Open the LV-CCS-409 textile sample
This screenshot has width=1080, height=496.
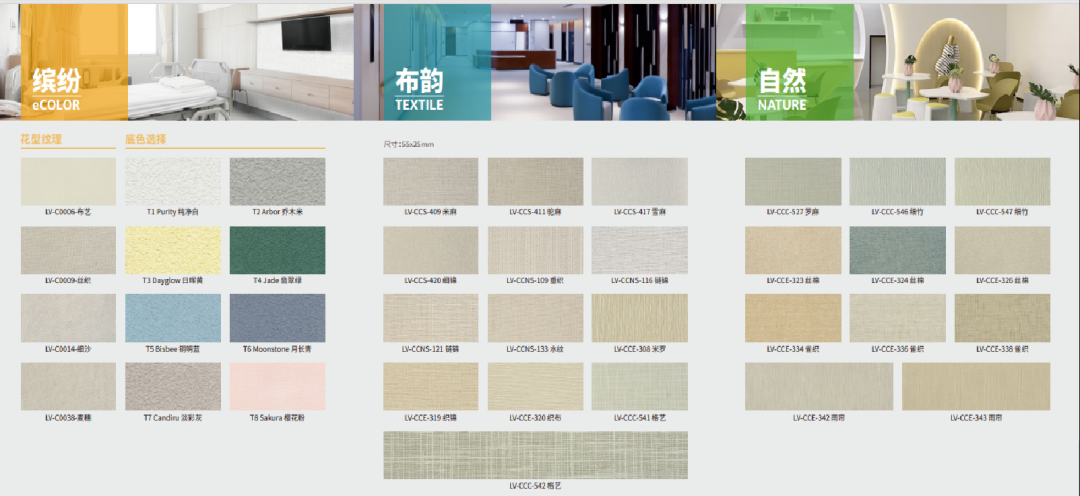click(x=430, y=182)
